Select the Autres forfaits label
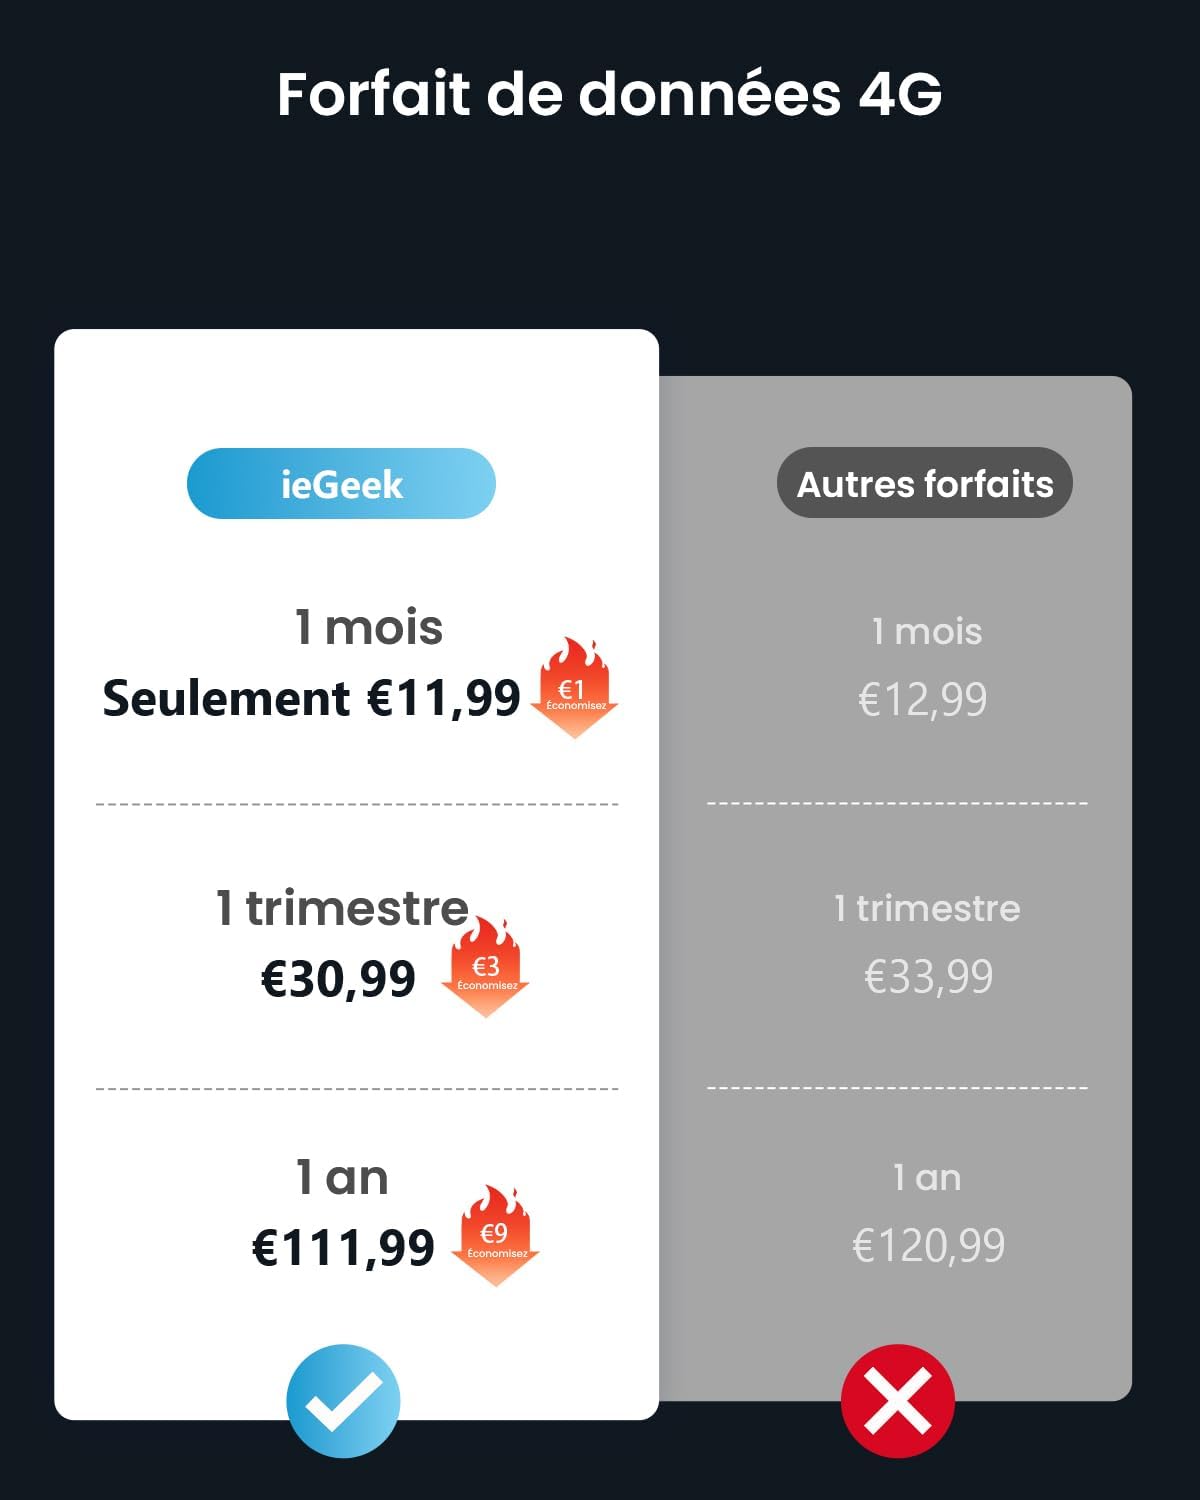 click(x=924, y=483)
